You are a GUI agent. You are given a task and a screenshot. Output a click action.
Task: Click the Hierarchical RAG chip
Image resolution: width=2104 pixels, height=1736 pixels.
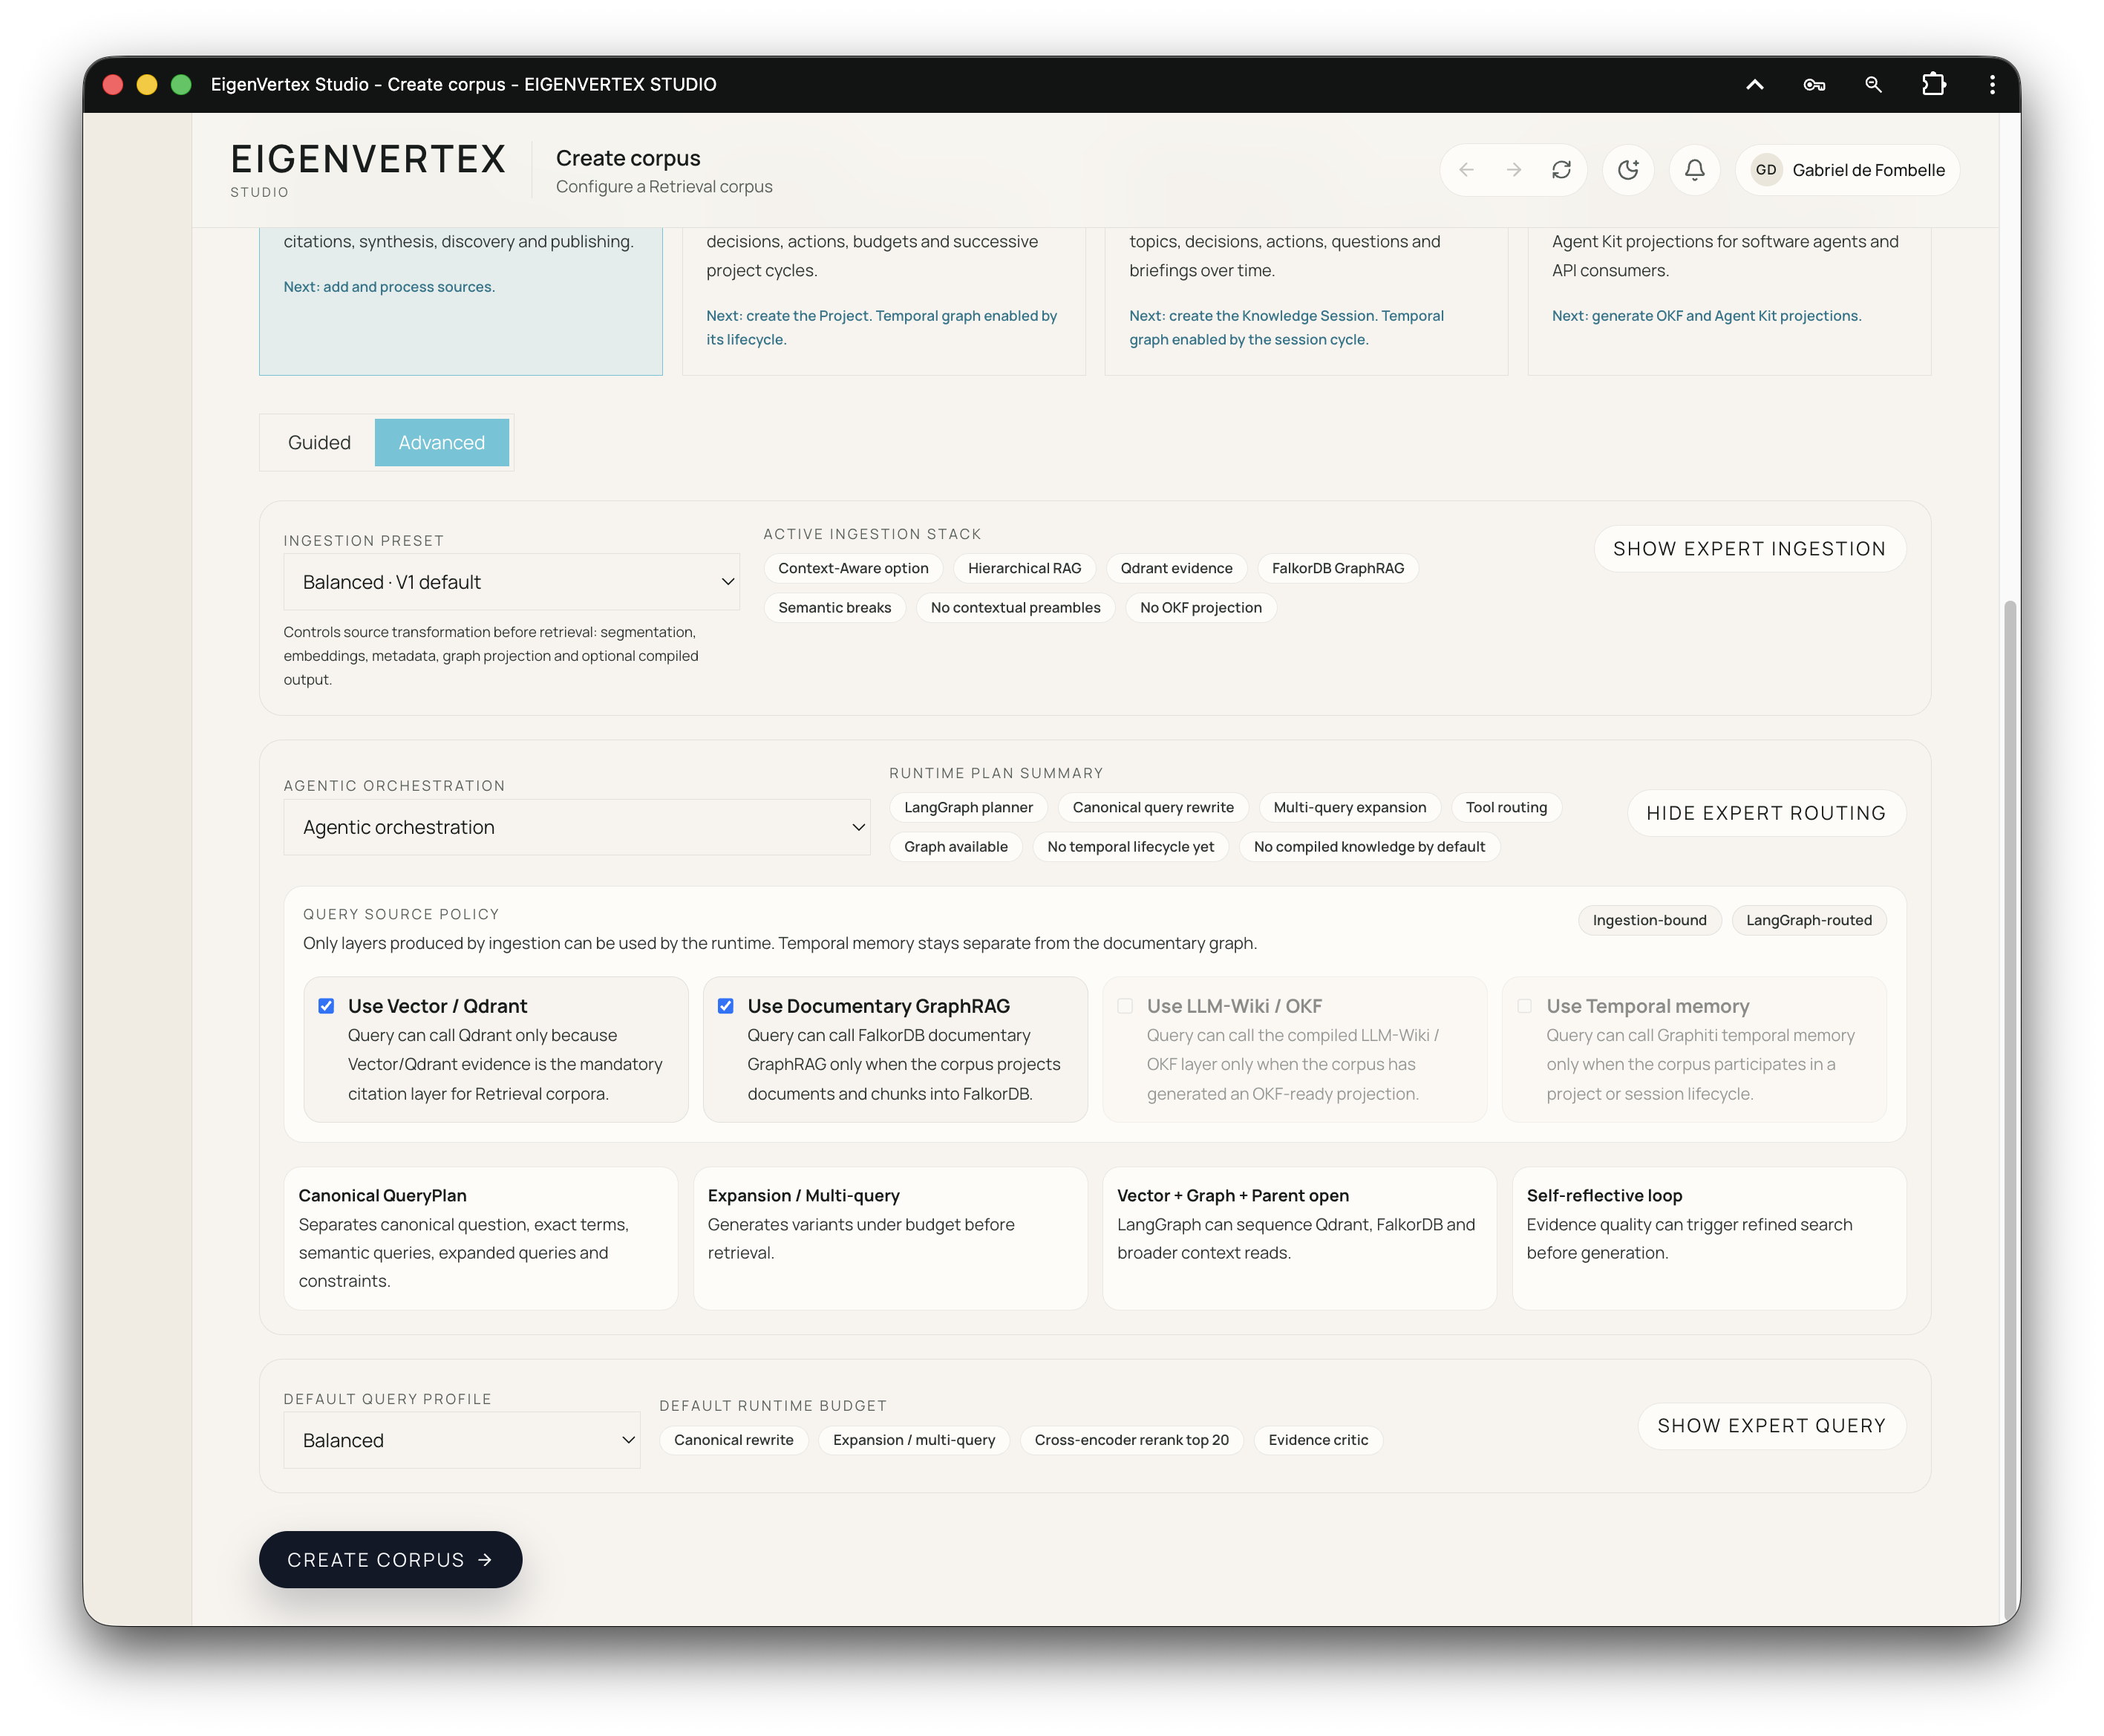[x=1024, y=568]
